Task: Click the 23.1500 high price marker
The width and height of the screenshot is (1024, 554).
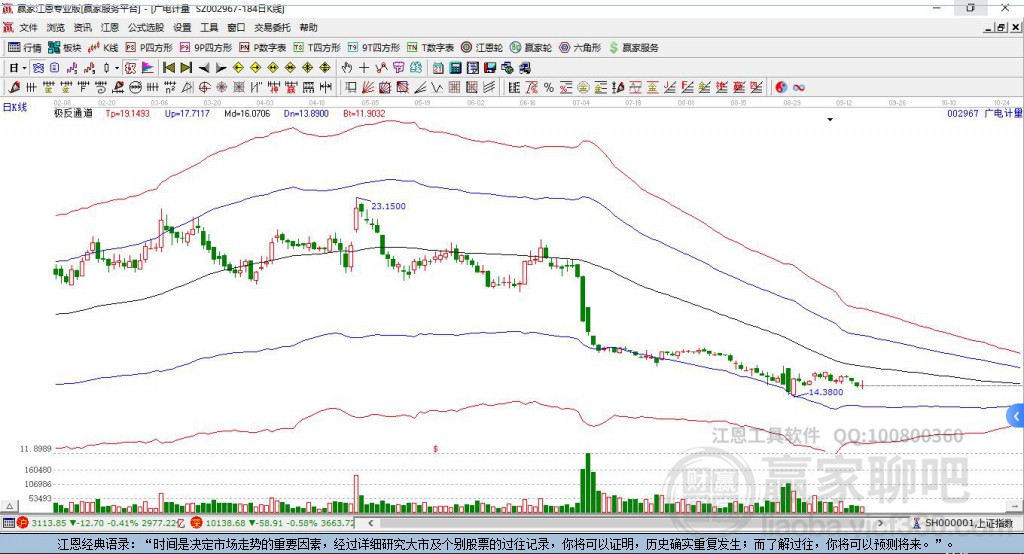Action: coord(389,206)
